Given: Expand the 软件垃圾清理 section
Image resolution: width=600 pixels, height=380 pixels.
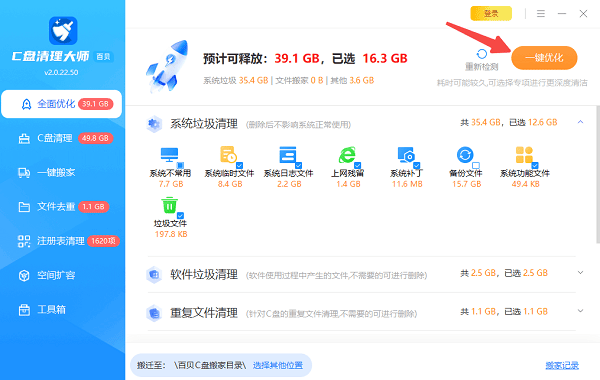Looking at the screenshot, I should click(x=580, y=273).
